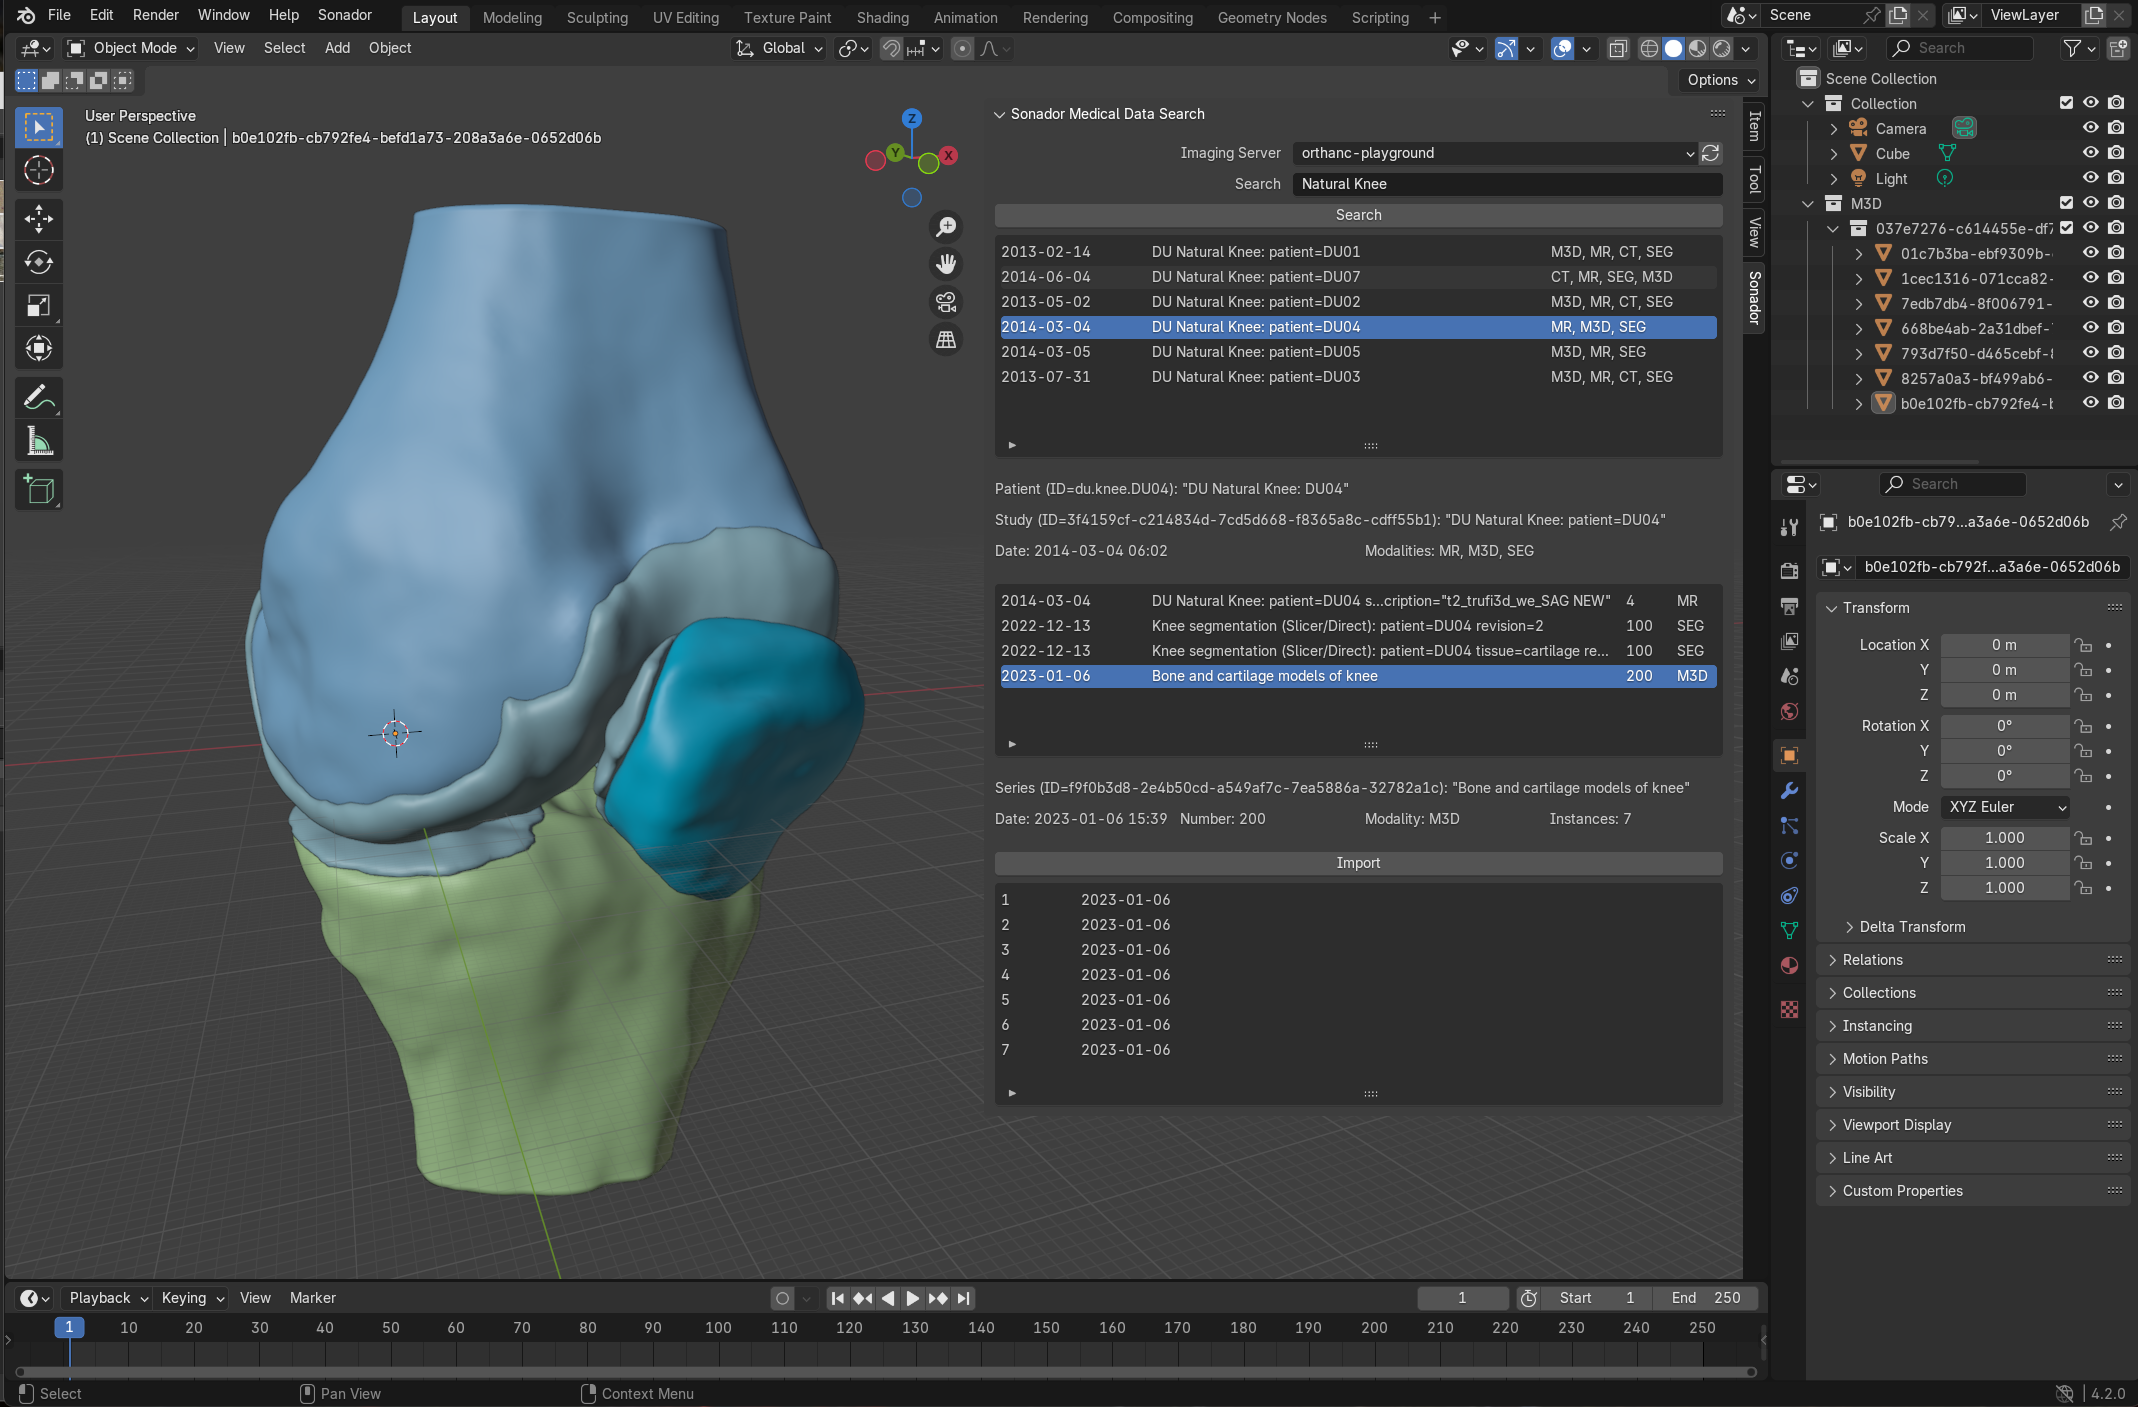Select wireframe viewport shading
Viewport: 2138px width, 1407px height.
point(1649,48)
